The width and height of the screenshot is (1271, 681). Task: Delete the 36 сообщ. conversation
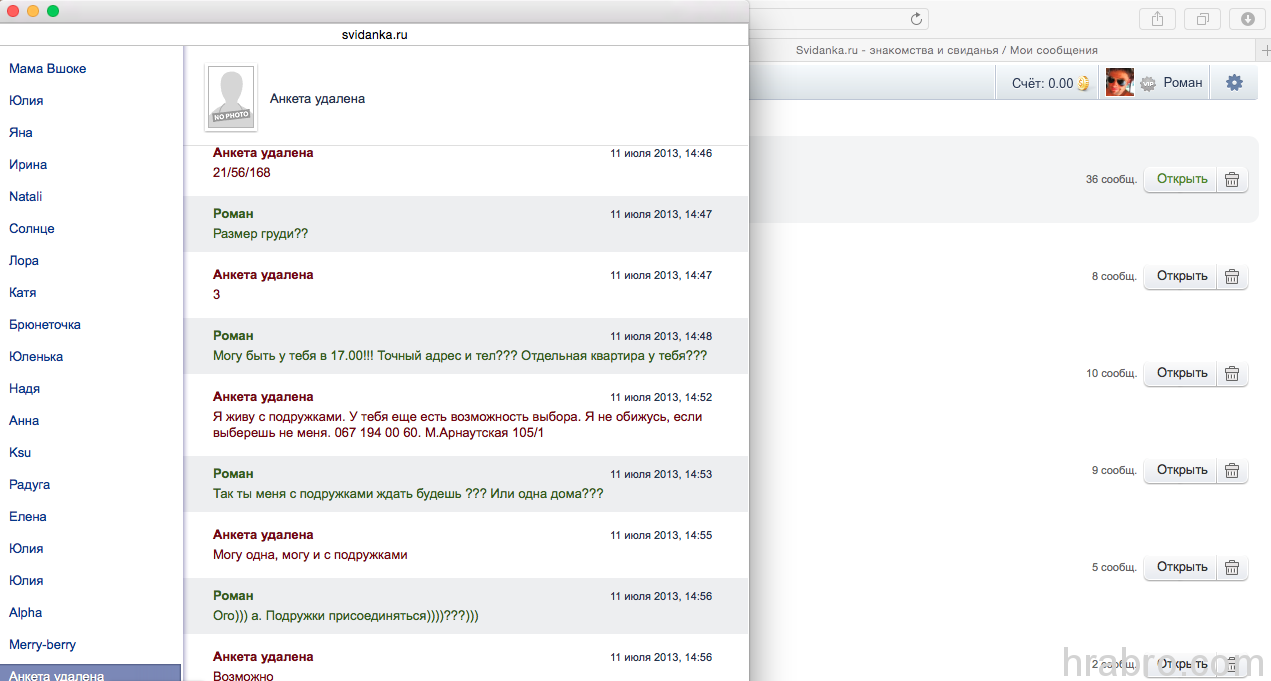[x=1232, y=180]
